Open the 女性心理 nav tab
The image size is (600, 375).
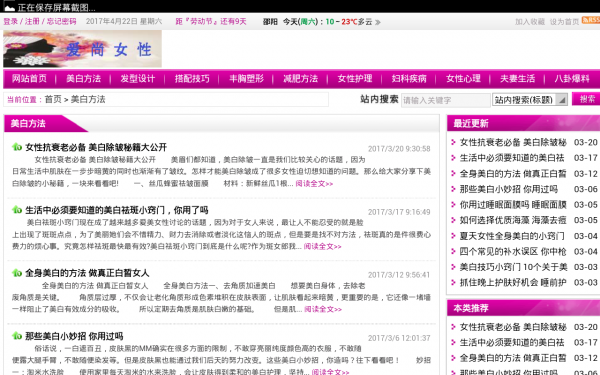[463, 78]
